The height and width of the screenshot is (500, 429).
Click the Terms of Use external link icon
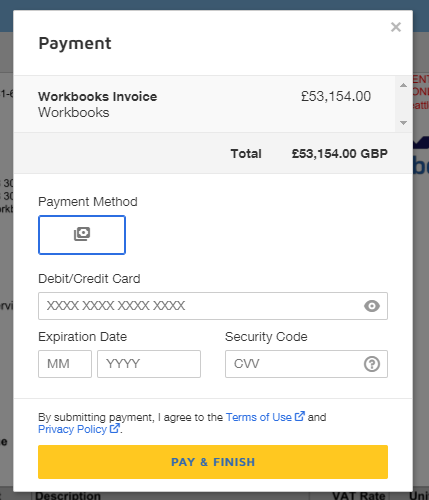(x=299, y=416)
